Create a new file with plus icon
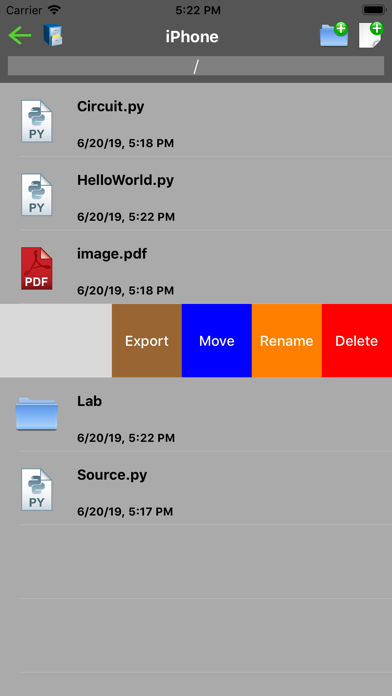This screenshot has width=392, height=696. click(x=371, y=35)
